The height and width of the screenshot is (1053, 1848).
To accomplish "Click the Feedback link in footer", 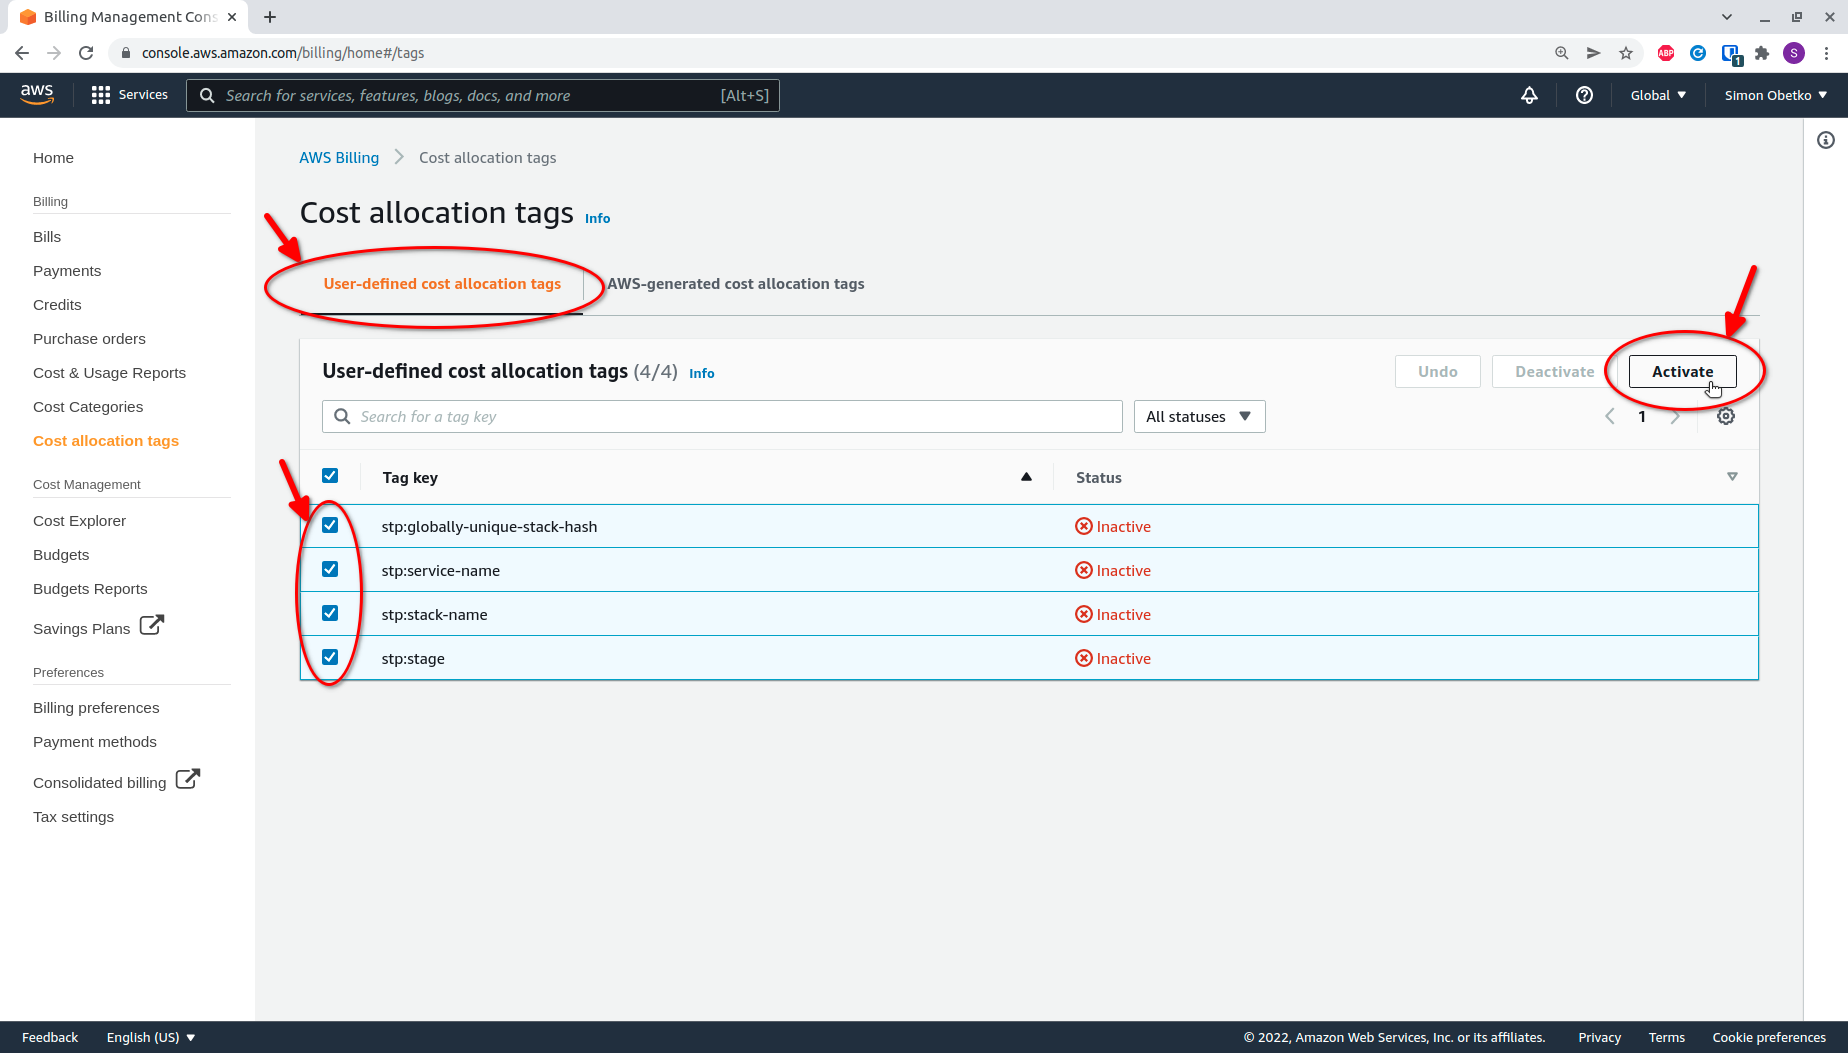I will pos(50,1038).
